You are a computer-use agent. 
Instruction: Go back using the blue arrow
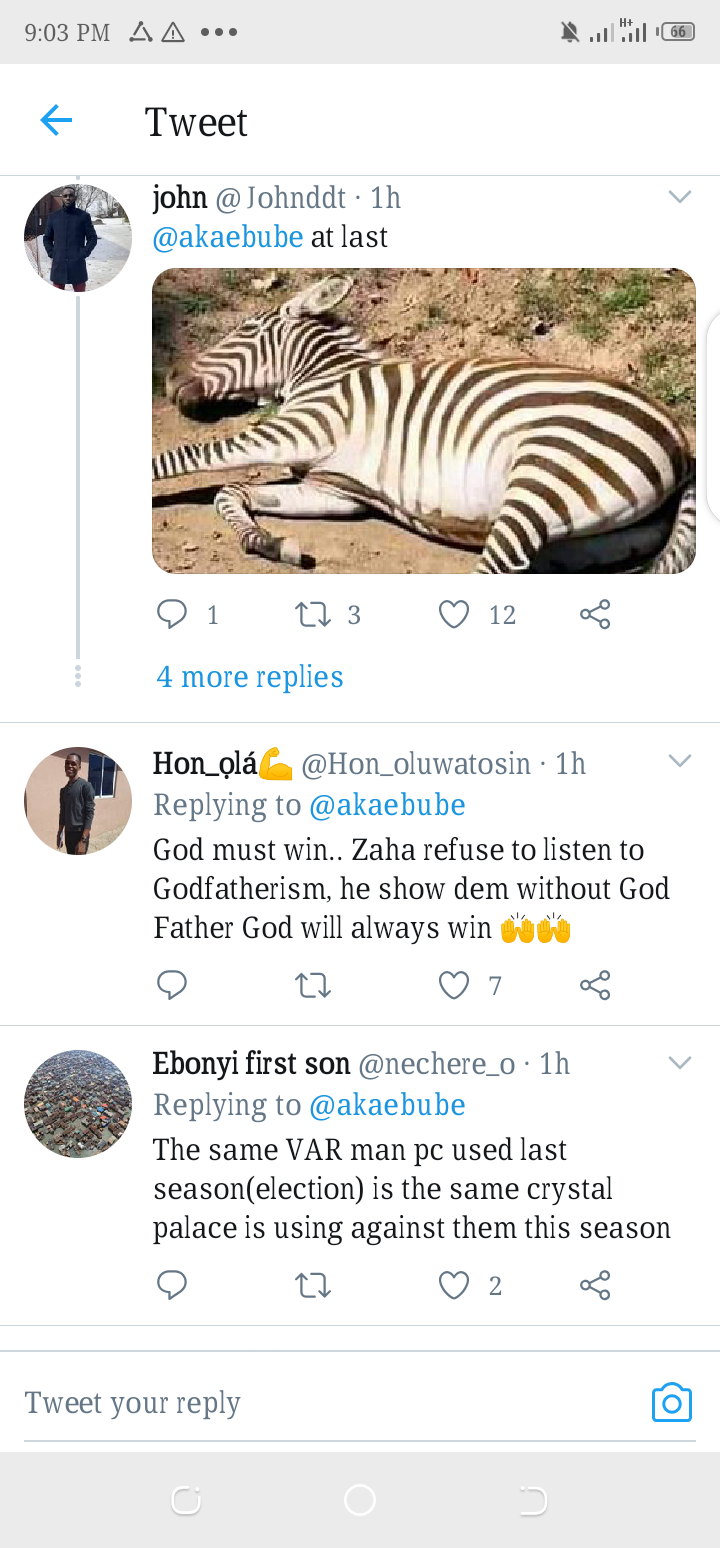(56, 121)
